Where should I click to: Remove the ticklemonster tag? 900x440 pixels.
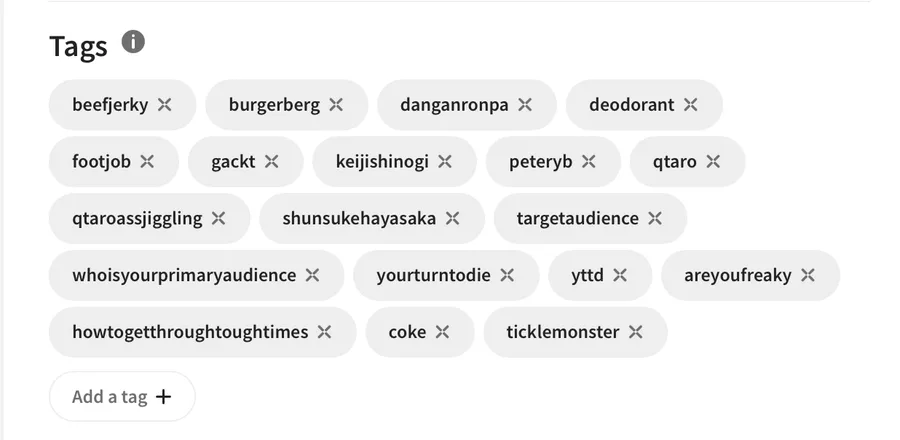tap(635, 332)
